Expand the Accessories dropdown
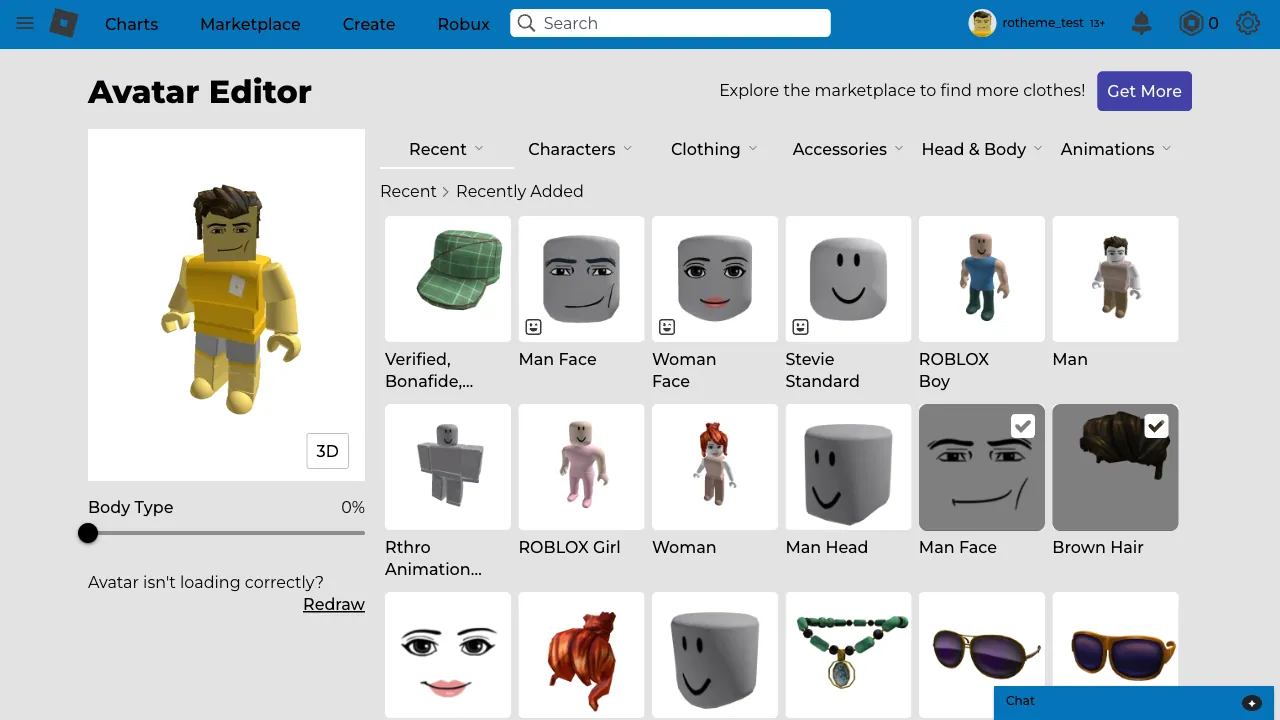Image resolution: width=1280 pixels, height=720 pixels. coord(847,149)
